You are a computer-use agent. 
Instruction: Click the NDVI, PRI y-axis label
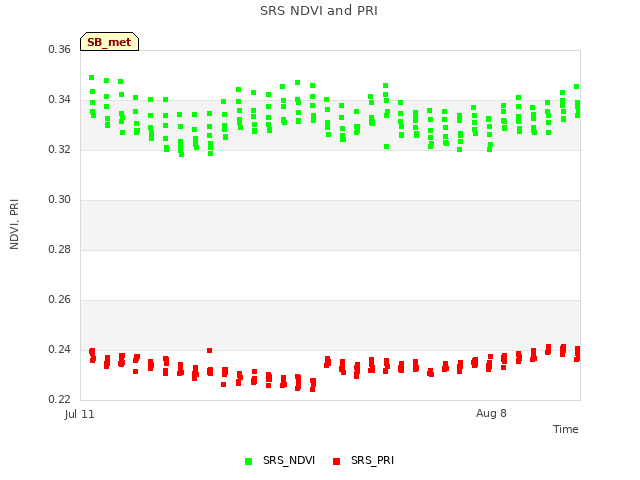(x=14, y=224)
